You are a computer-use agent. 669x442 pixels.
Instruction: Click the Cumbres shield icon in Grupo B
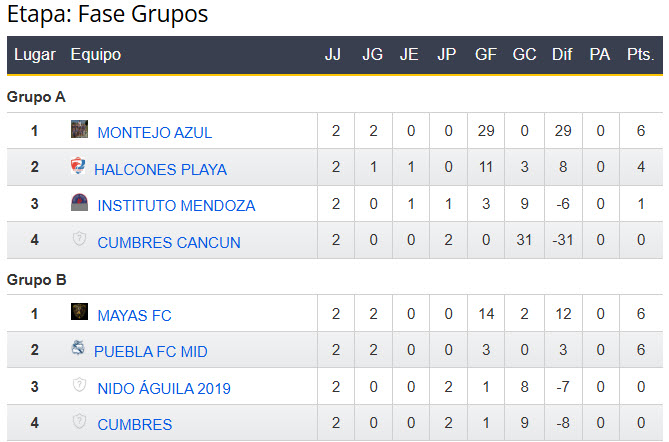pos(79,424)
